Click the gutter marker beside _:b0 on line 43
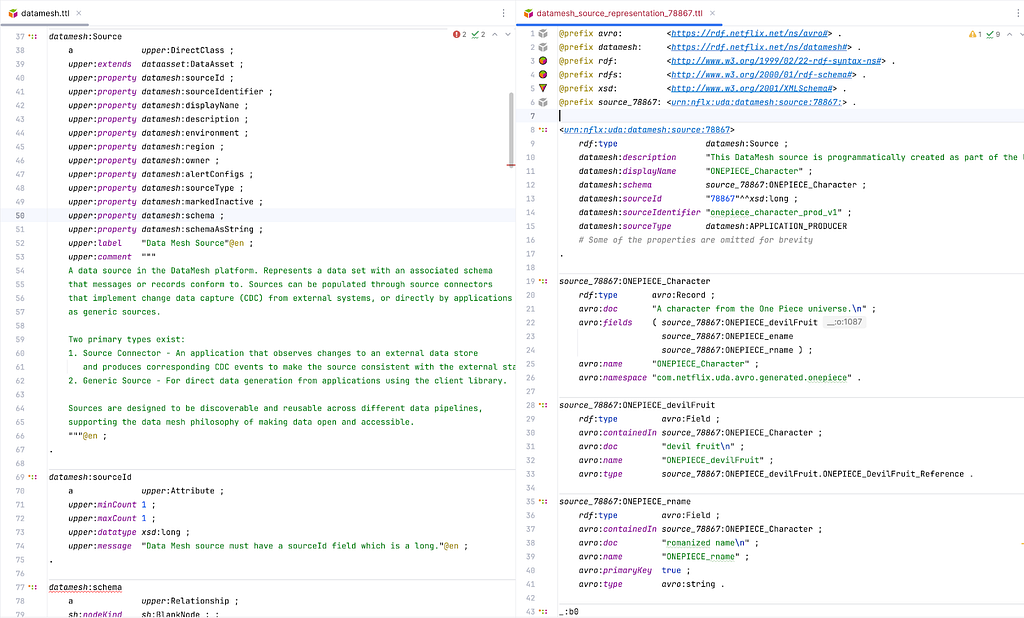 pos(543,612)
